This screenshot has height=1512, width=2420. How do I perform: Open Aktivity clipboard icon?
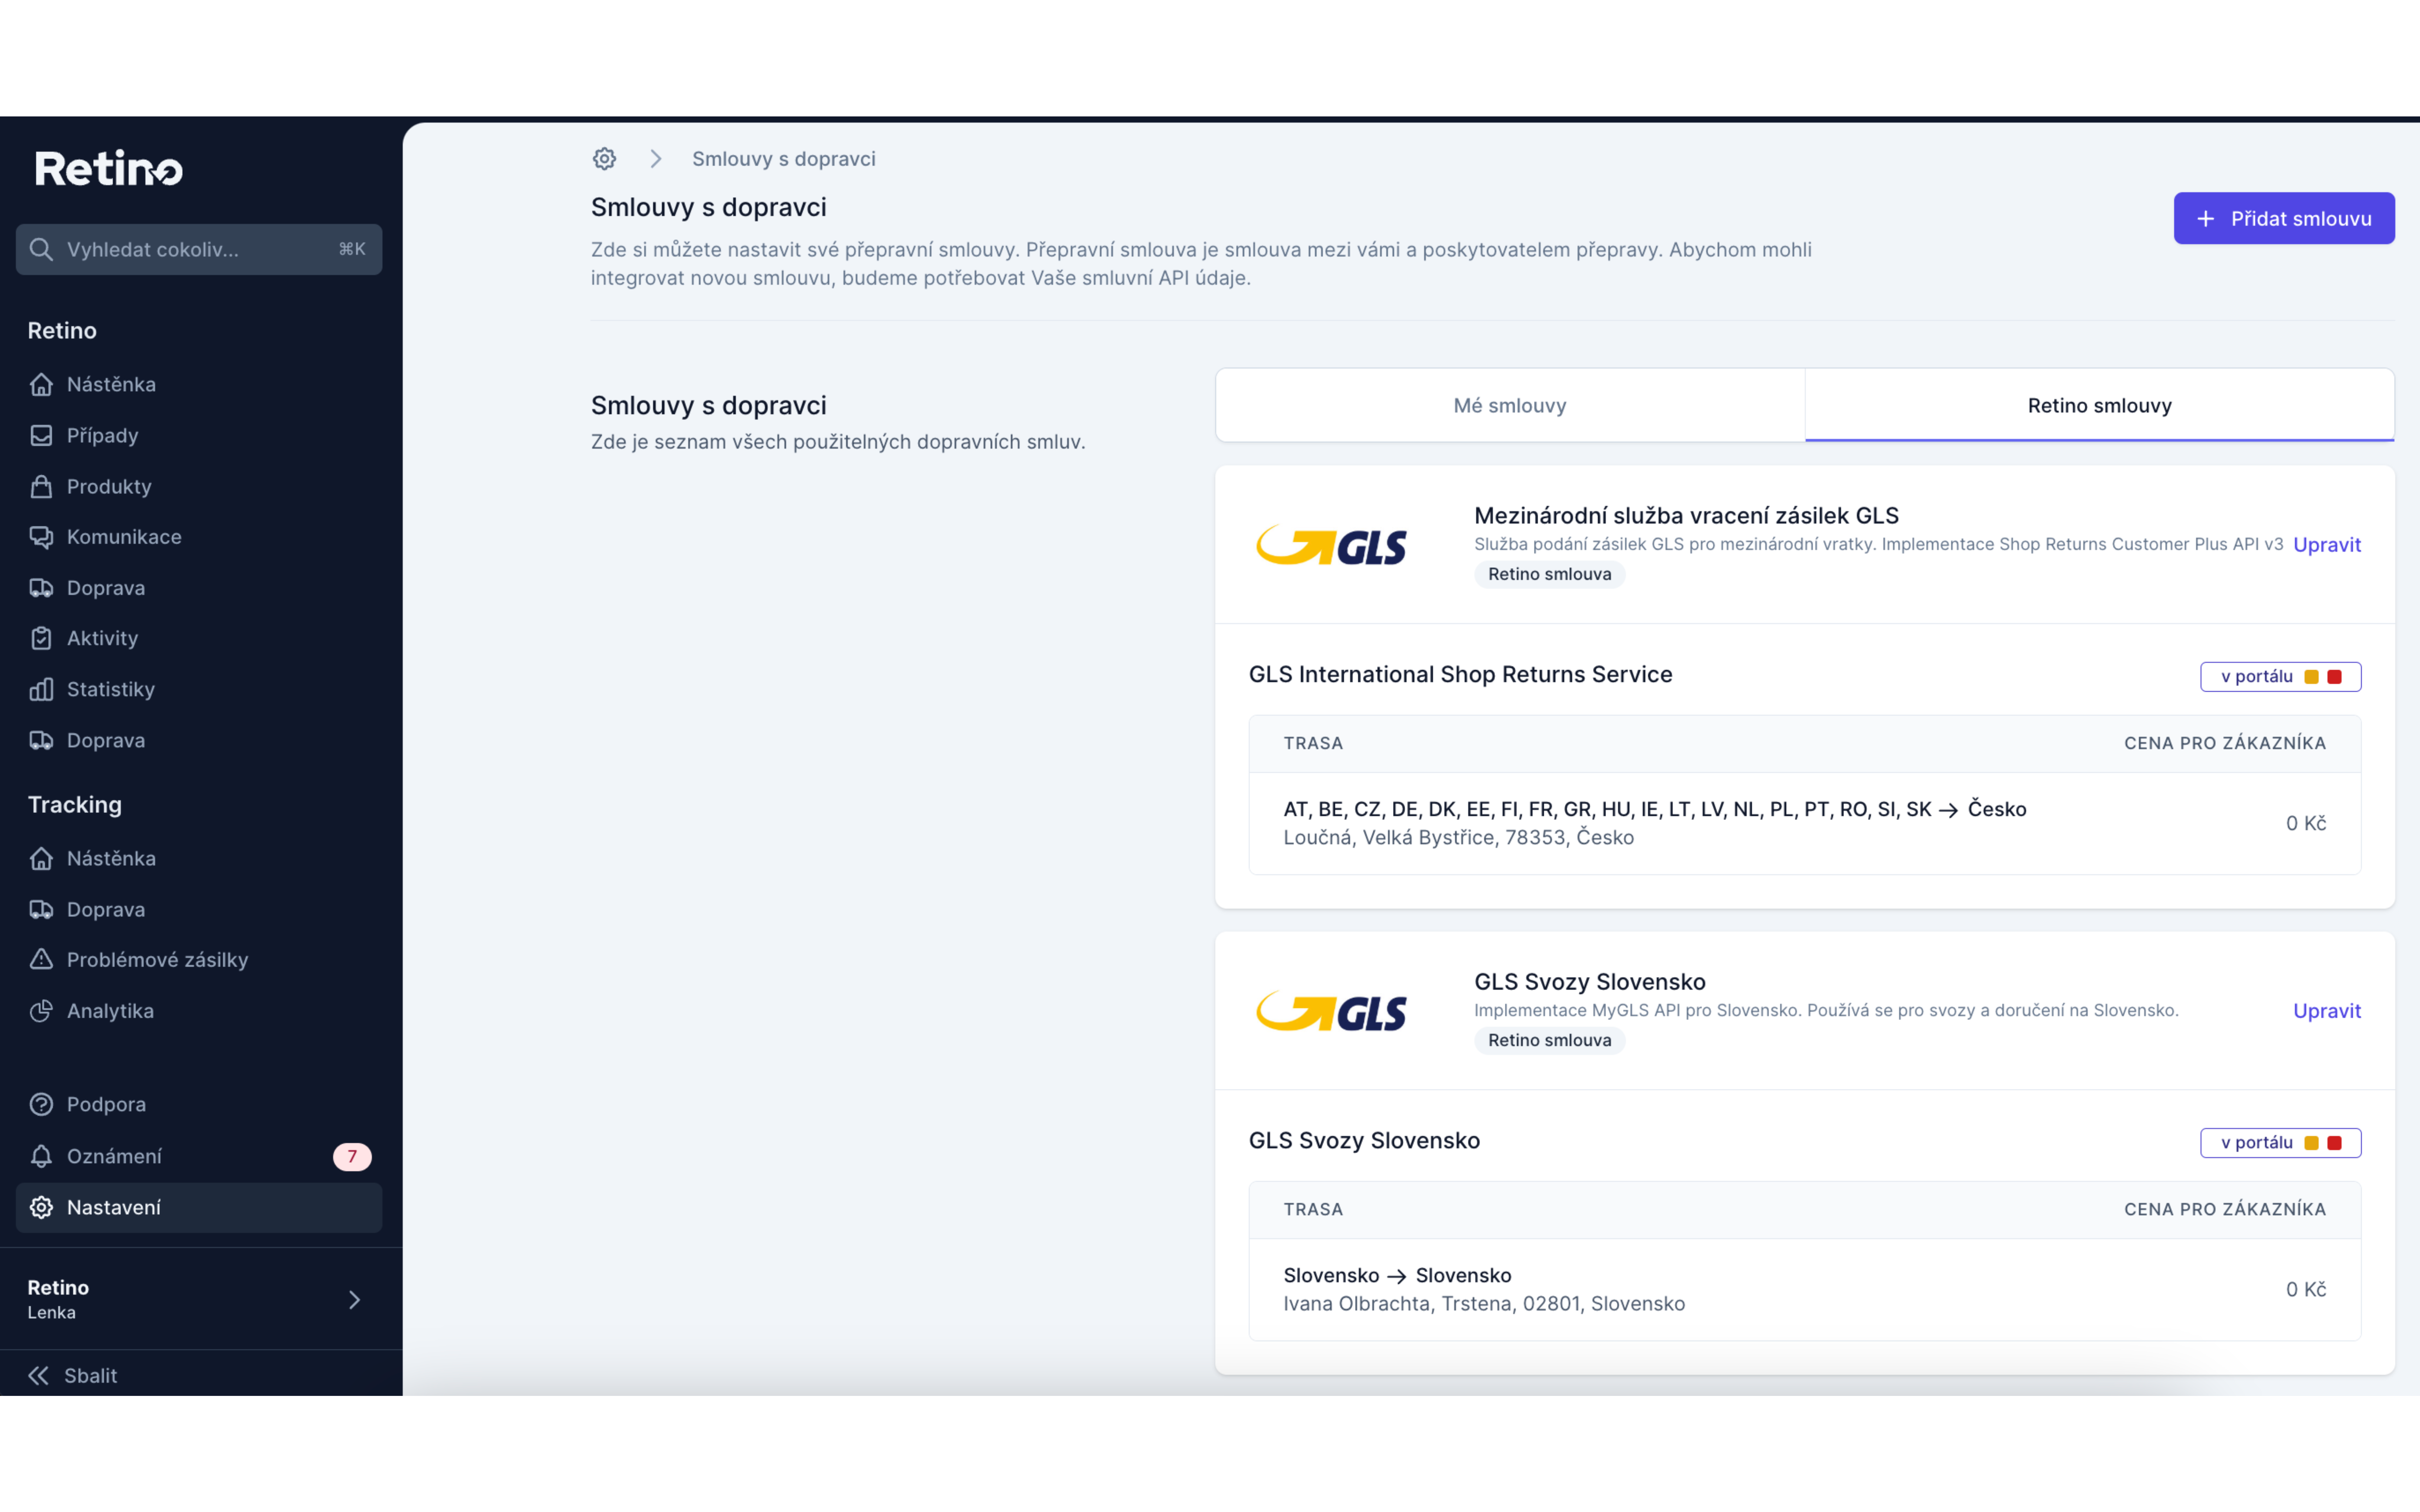click(x=41, y=638)
